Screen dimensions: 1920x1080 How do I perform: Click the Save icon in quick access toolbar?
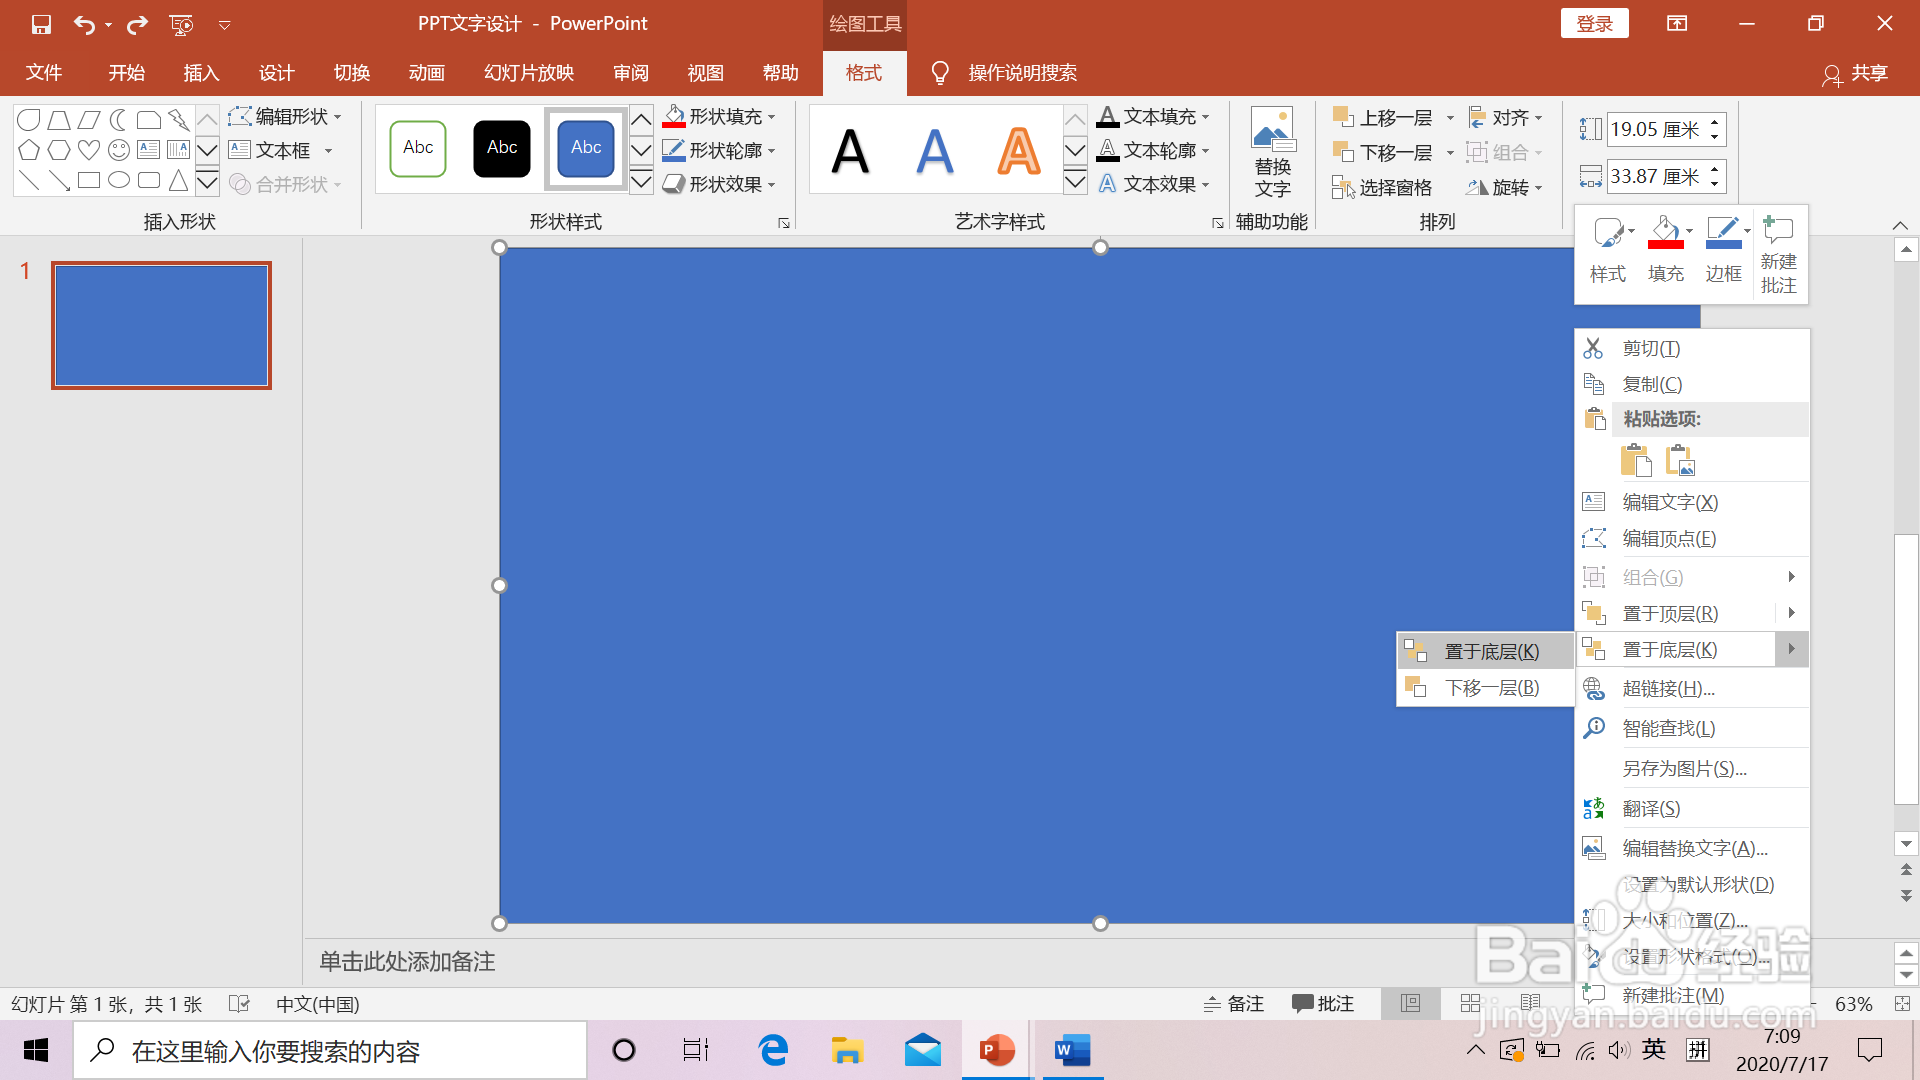pos(41,24)
